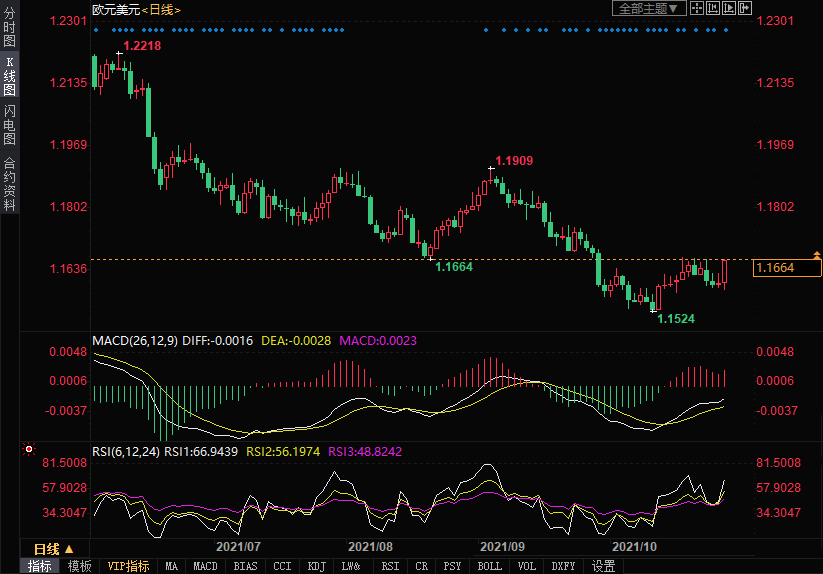Image resolution: width=823 pixels, height=574 pixels.
Task: Click the crosshair cursor icon
Action: 697,8
